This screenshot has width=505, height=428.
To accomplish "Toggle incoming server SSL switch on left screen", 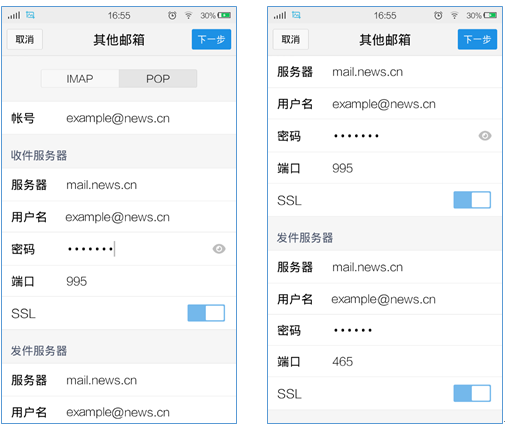I will tap(206, 313).
